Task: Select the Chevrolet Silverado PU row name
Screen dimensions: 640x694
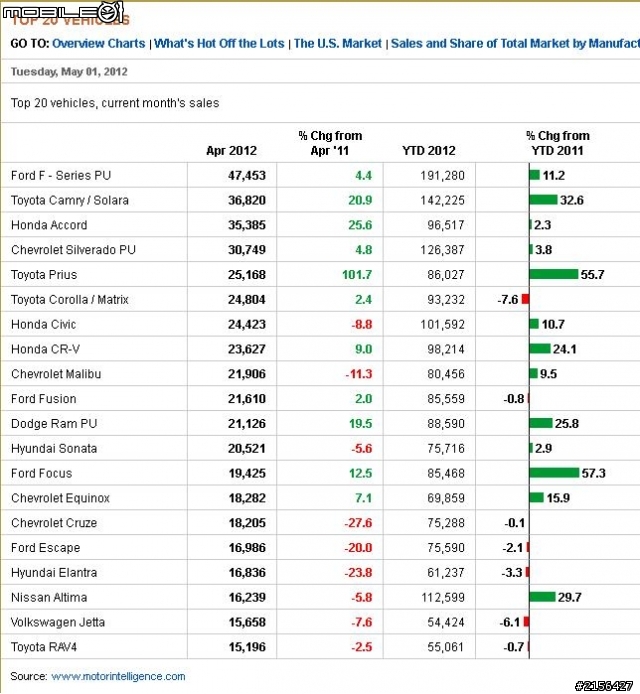Action: 73,250
